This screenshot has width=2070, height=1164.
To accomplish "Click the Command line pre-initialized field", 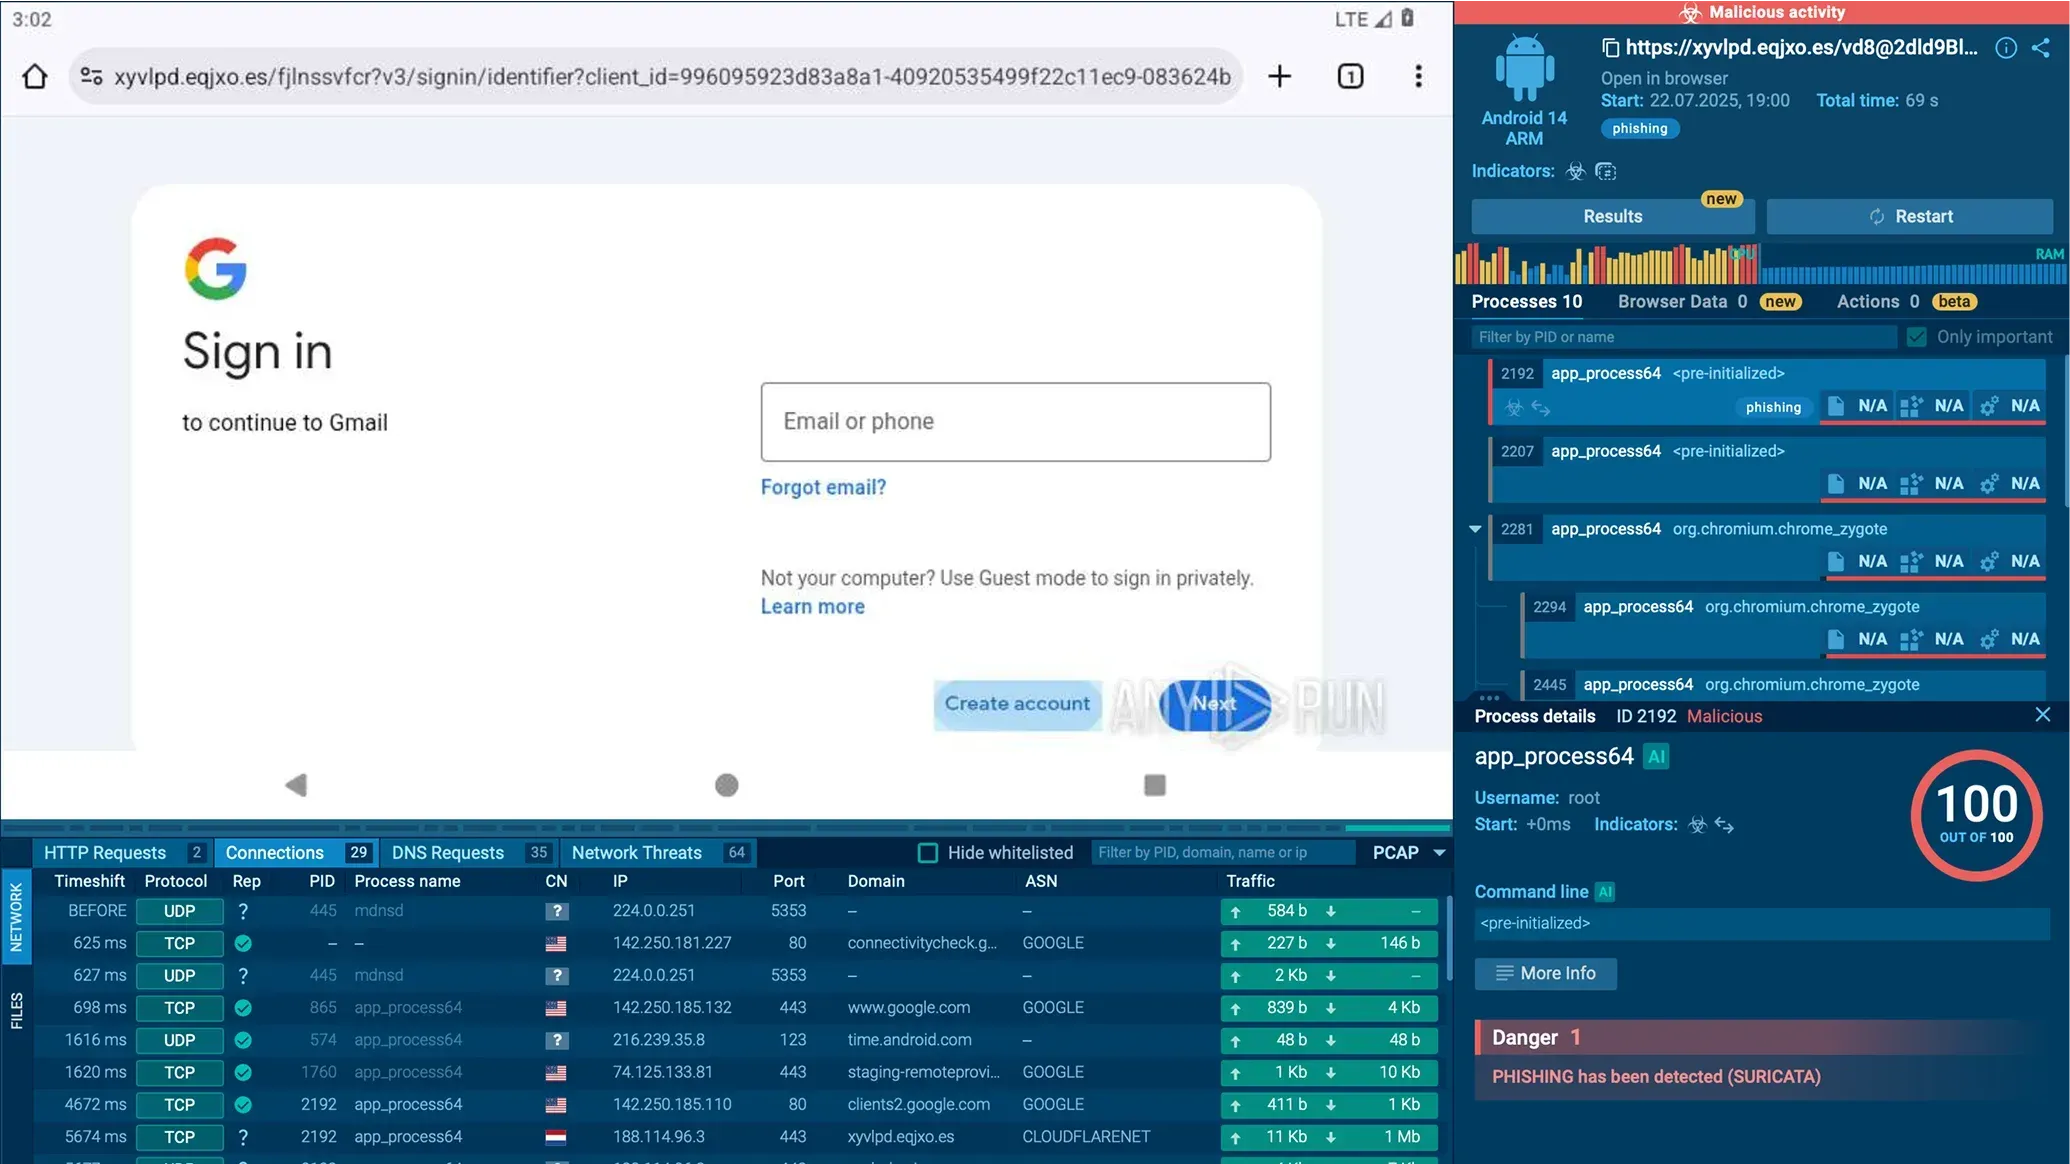I will tap(1762, 924).
